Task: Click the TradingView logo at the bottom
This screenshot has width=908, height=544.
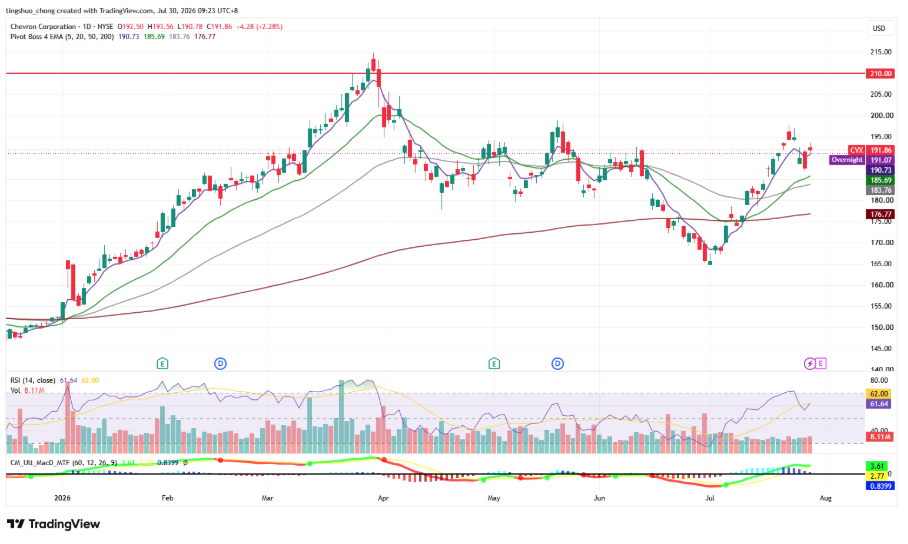Action: [53, 524]
